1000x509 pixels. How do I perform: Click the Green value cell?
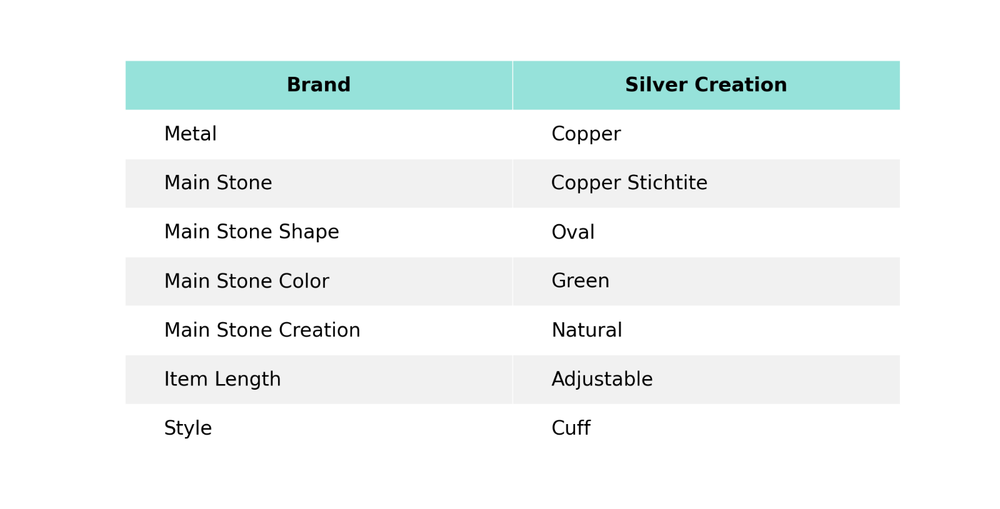point(580,281)
